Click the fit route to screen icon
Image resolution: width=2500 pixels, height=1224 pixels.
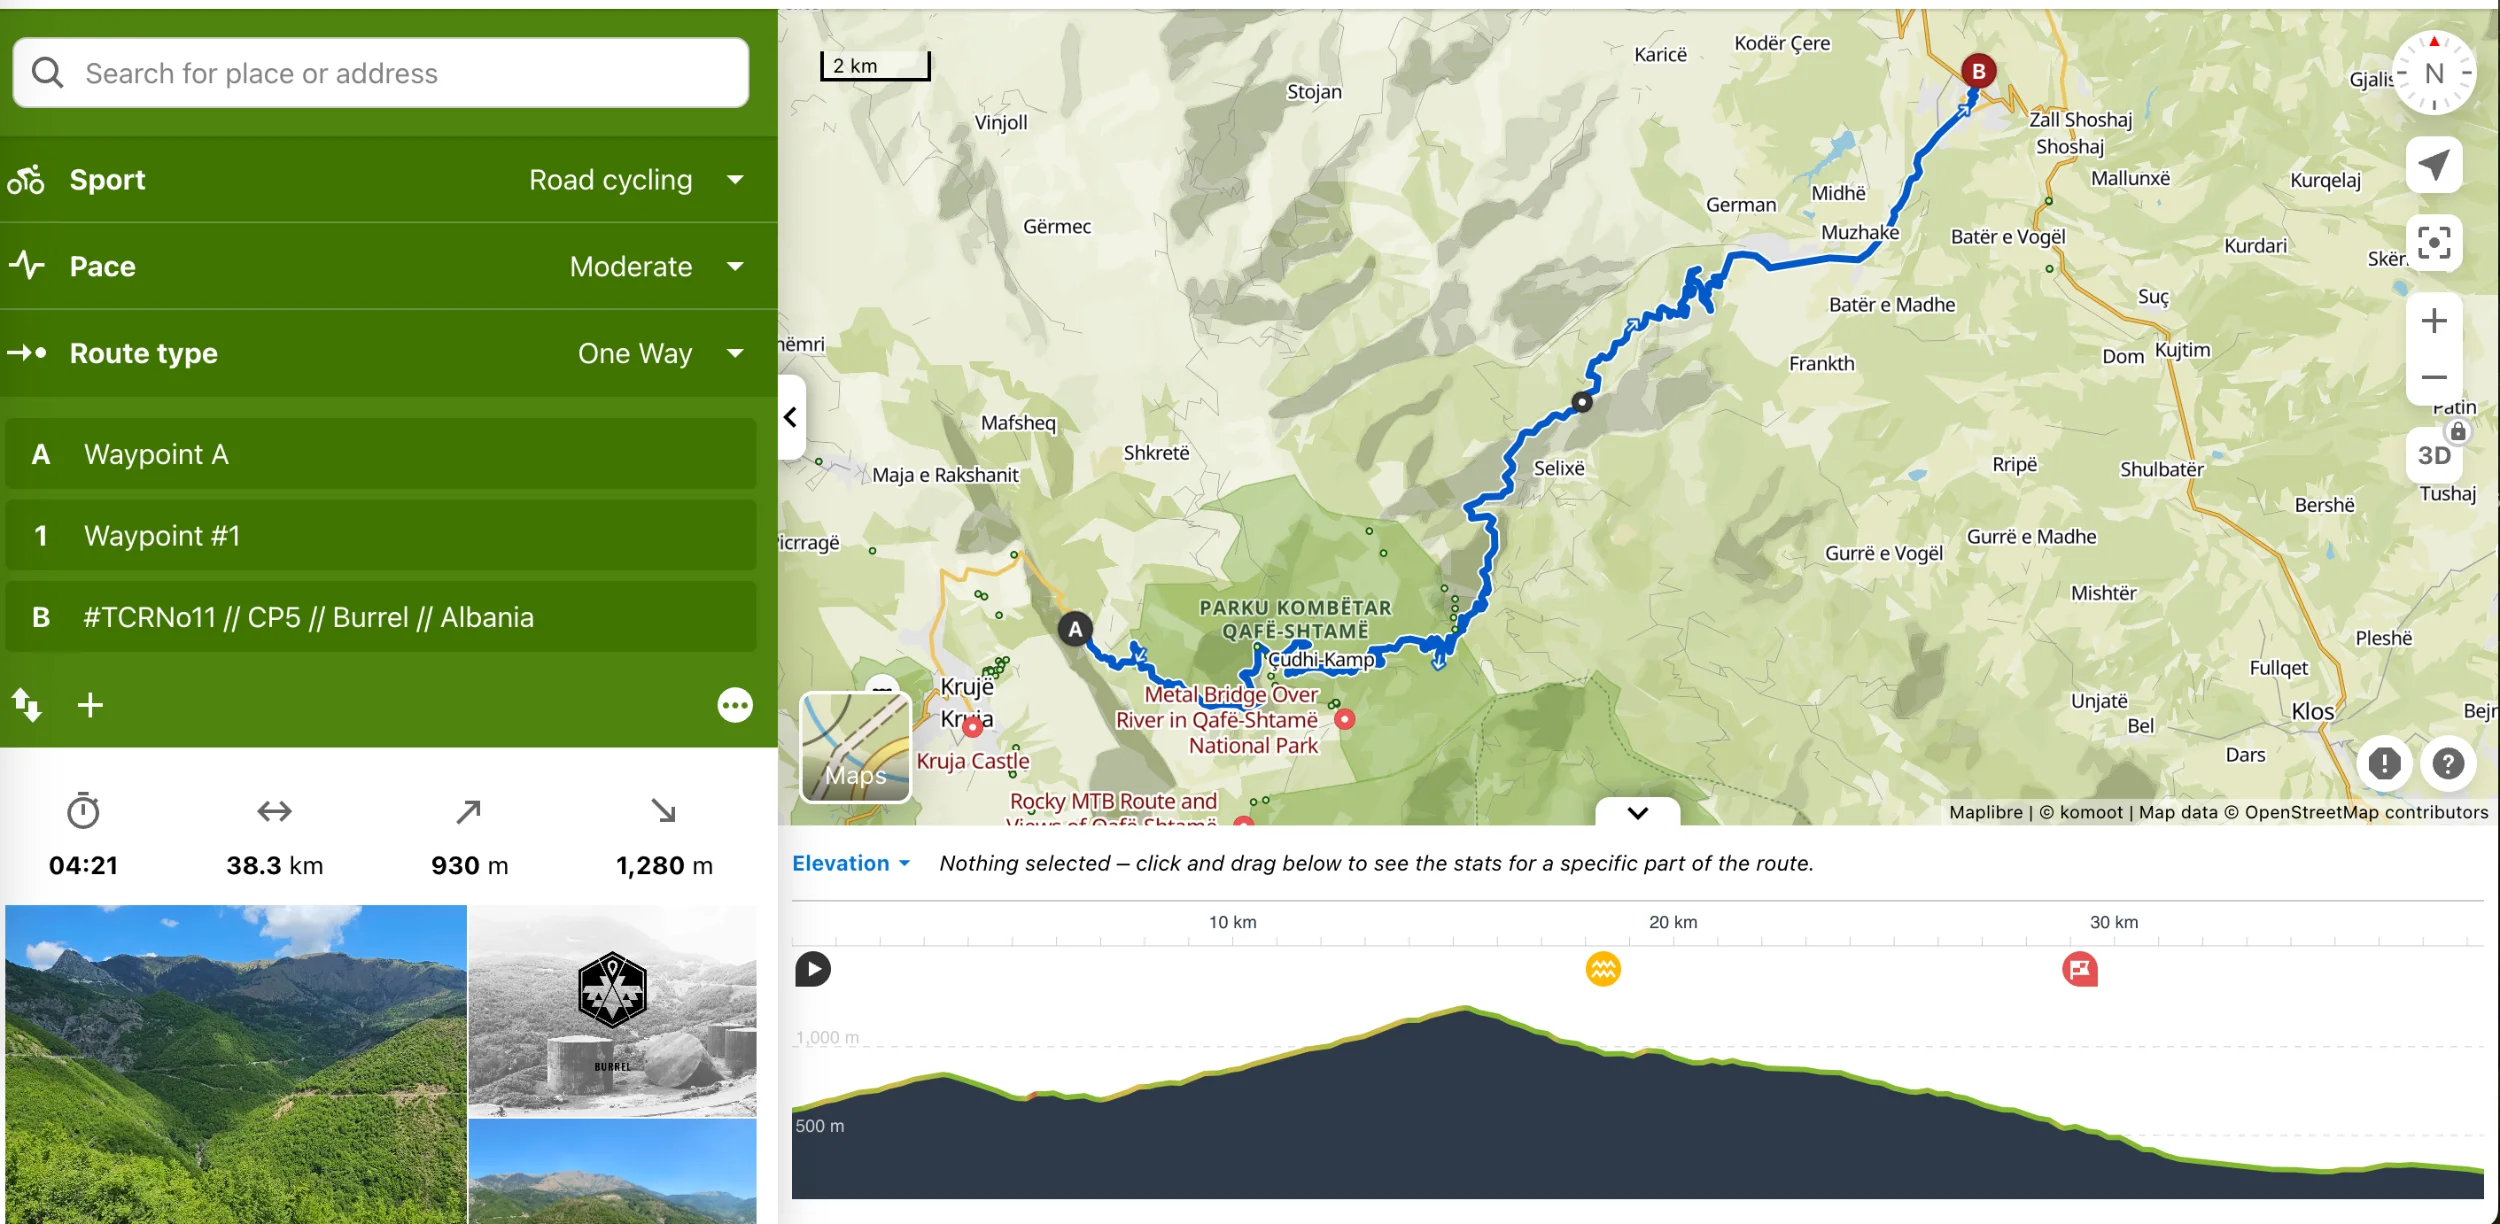(2434, 243)
